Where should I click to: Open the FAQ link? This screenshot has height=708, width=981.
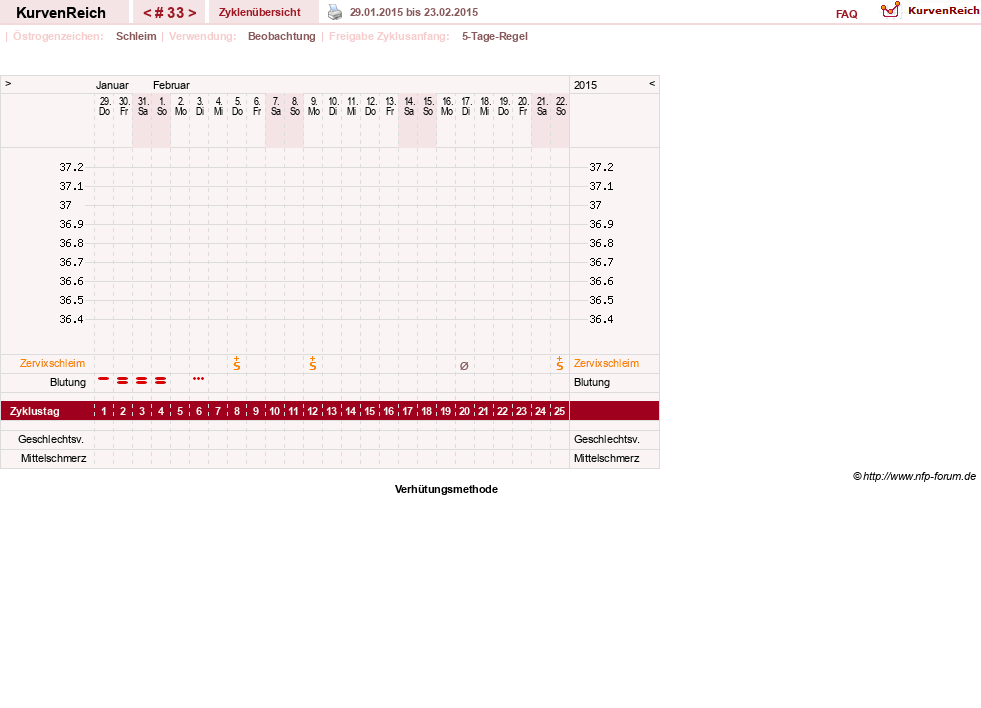coord(846,14)
